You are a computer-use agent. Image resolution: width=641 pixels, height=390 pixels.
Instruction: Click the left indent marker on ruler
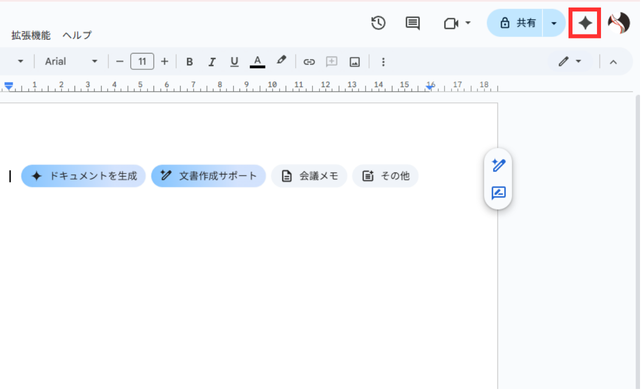click(9, 86)
